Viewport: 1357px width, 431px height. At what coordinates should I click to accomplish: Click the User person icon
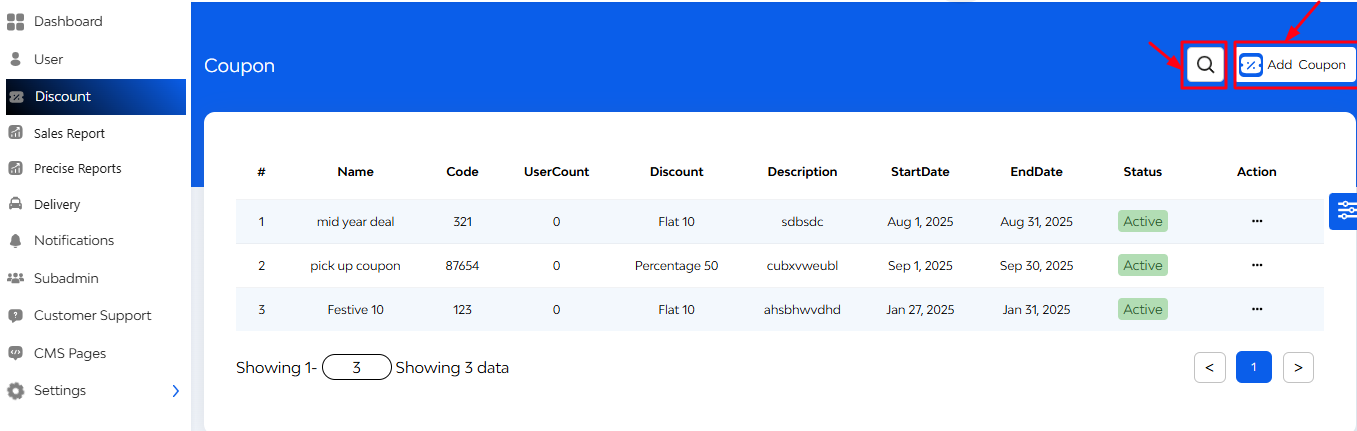[x=15, y=59]
